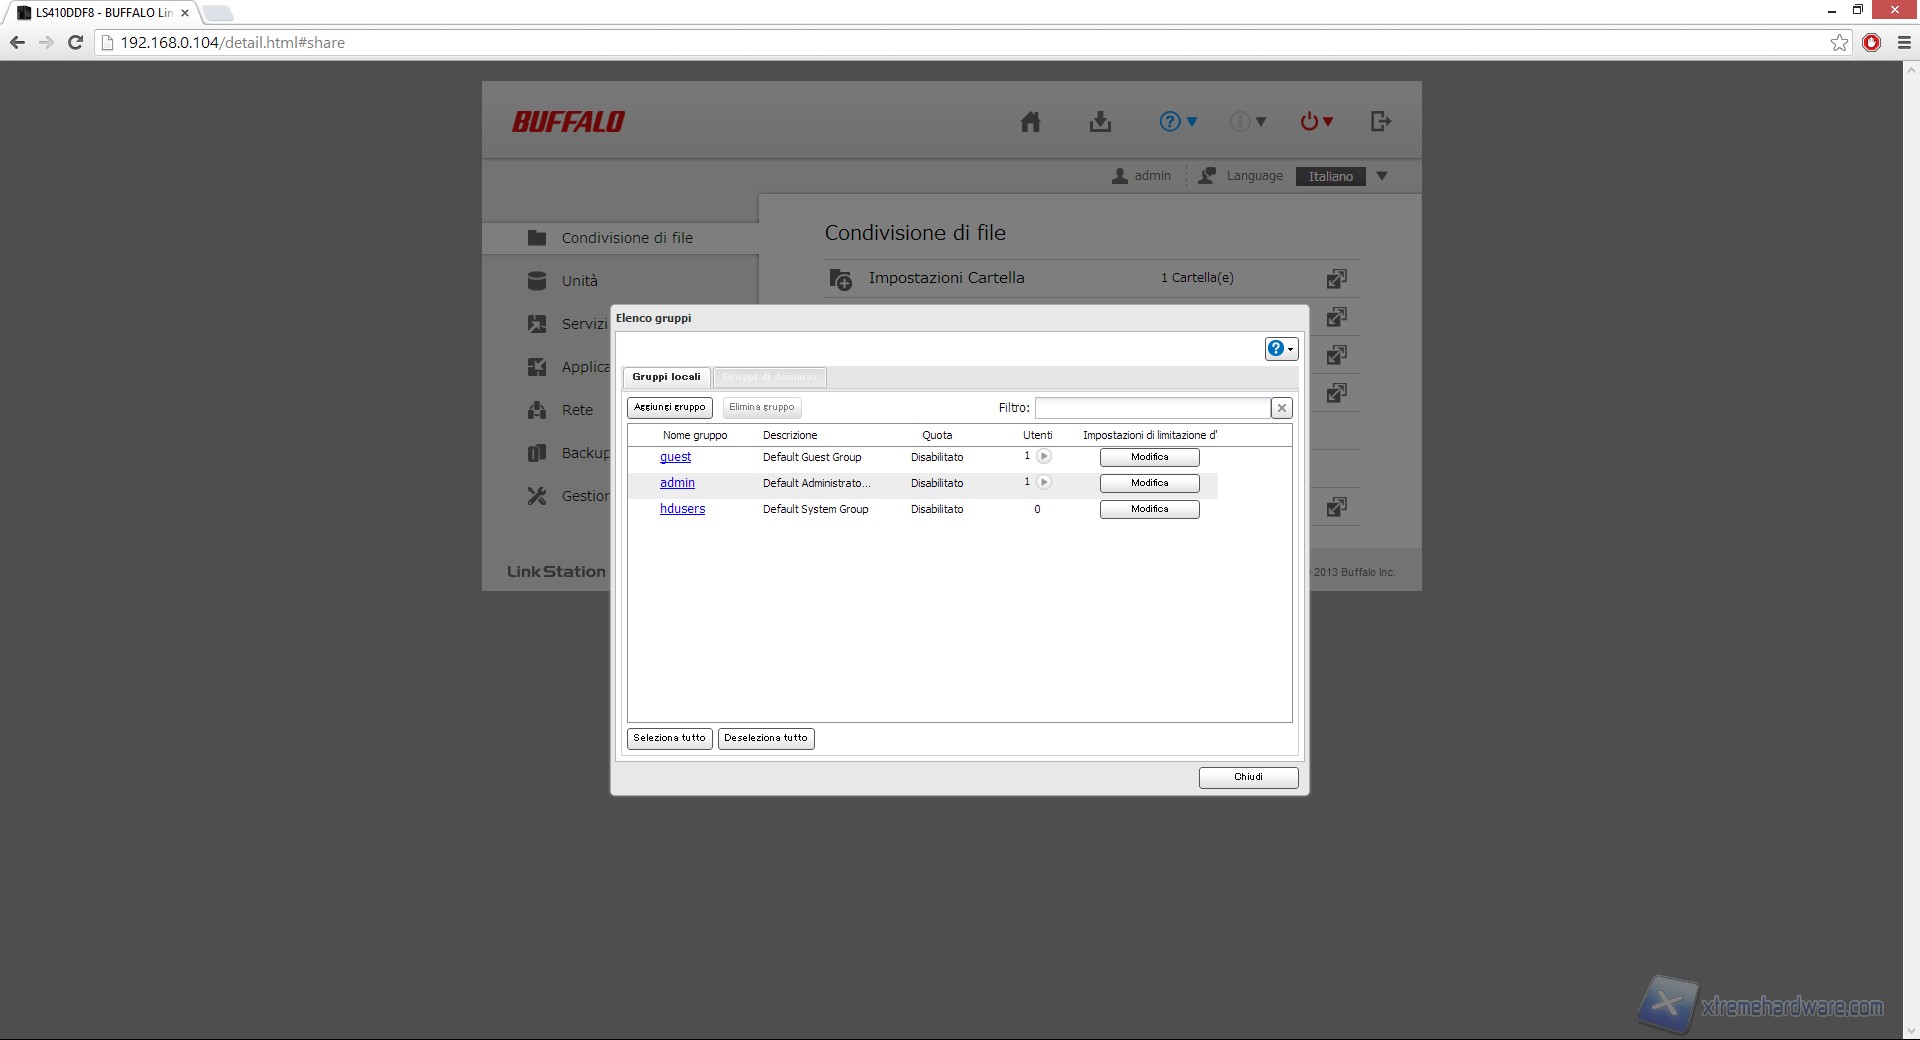Viewport: 1920px width, 1040px height.
Task: Clear the Filtro field with X
Action: 1281,408
